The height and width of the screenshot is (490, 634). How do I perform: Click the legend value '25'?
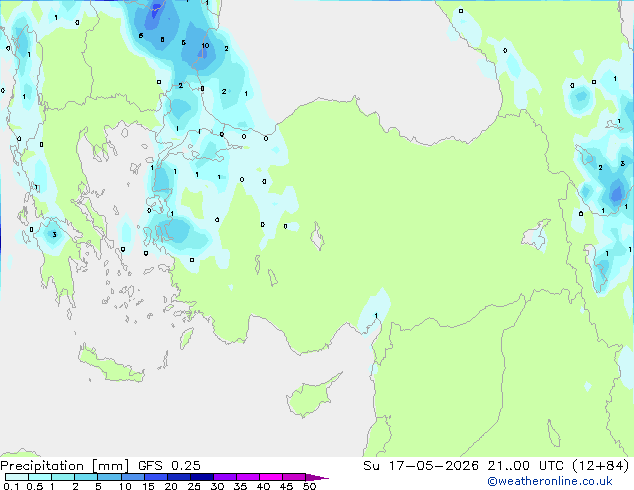coord(194,486)
